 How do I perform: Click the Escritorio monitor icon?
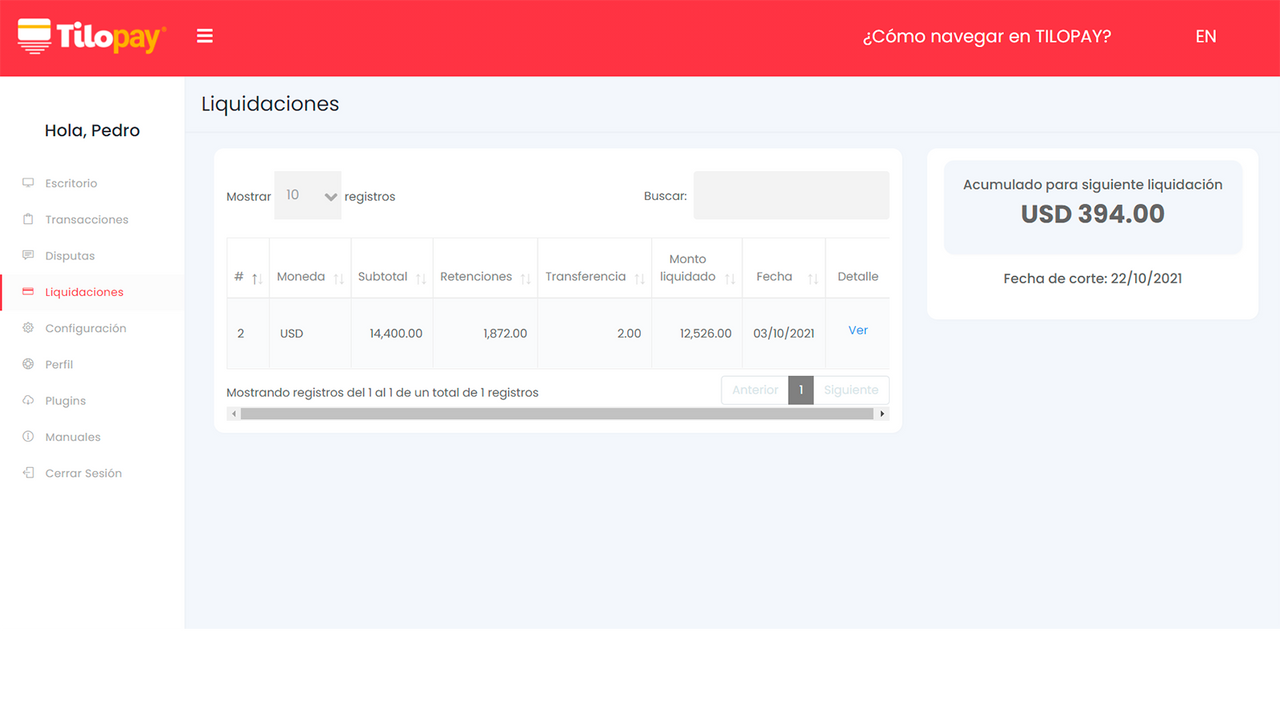coord(28,183)
